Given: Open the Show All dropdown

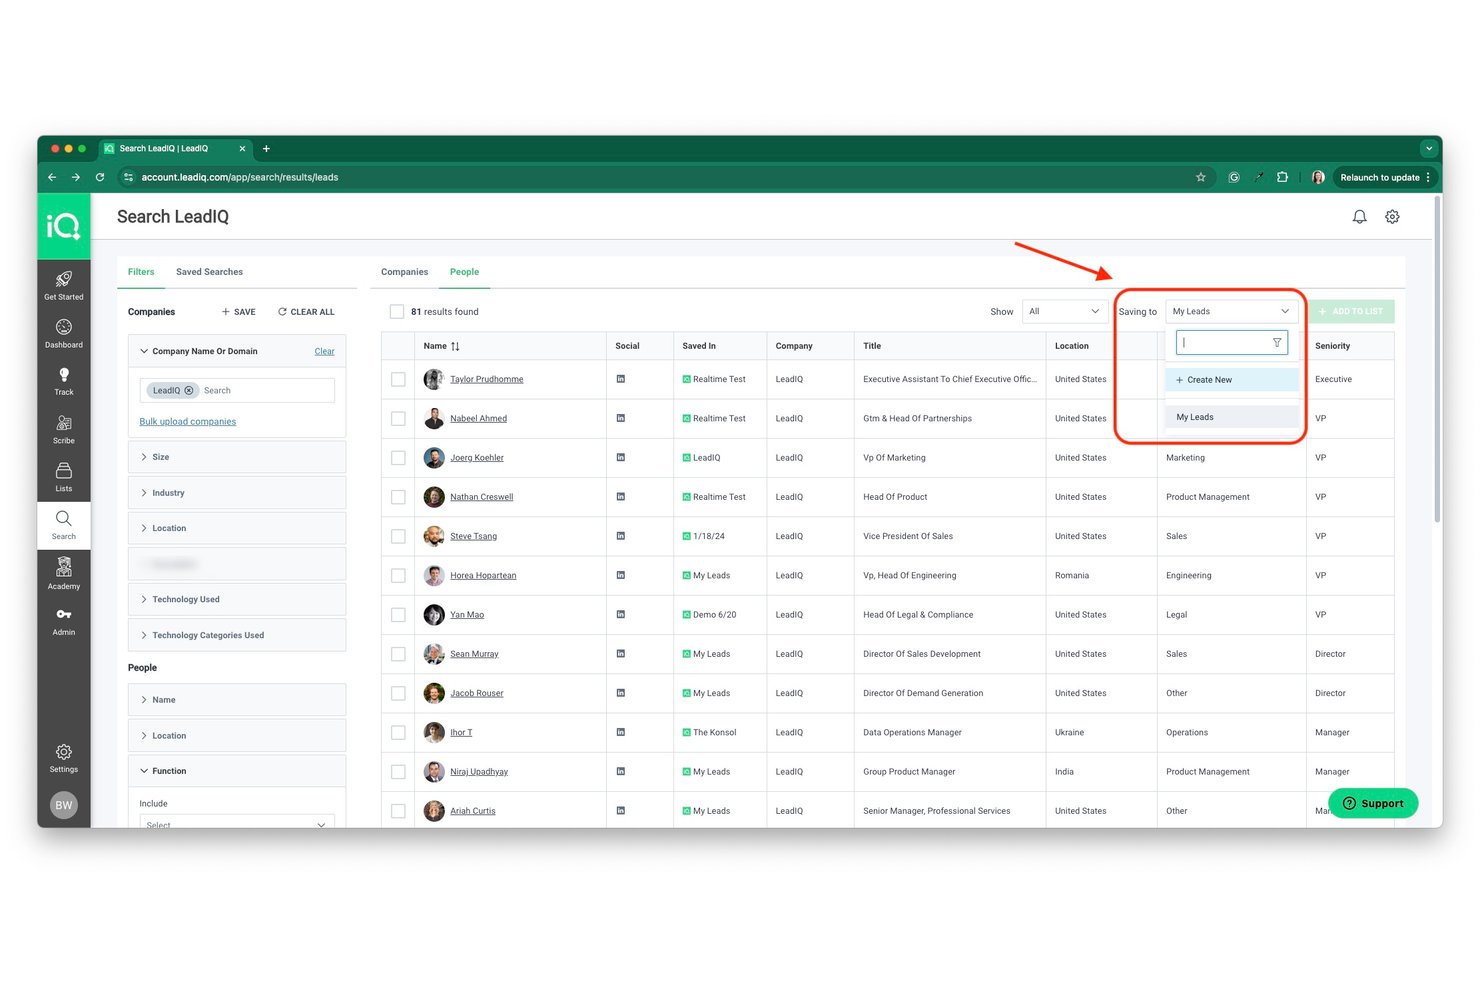Looking at the screenshot, I should (1064, 311).
